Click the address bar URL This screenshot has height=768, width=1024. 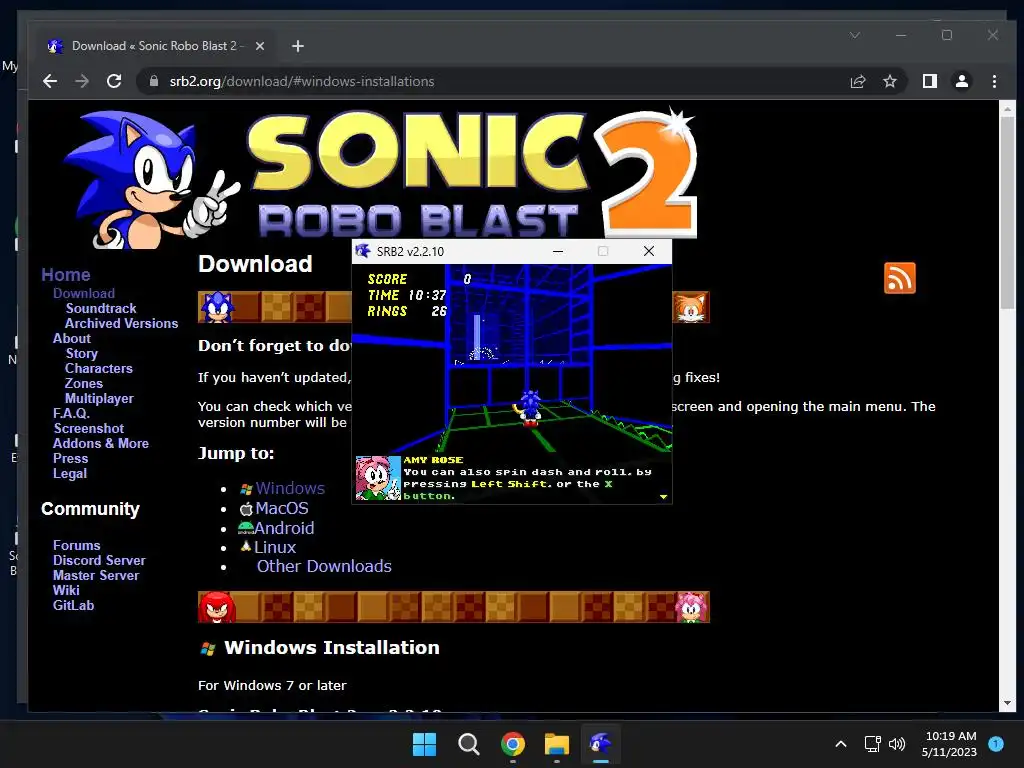(302, 81)
